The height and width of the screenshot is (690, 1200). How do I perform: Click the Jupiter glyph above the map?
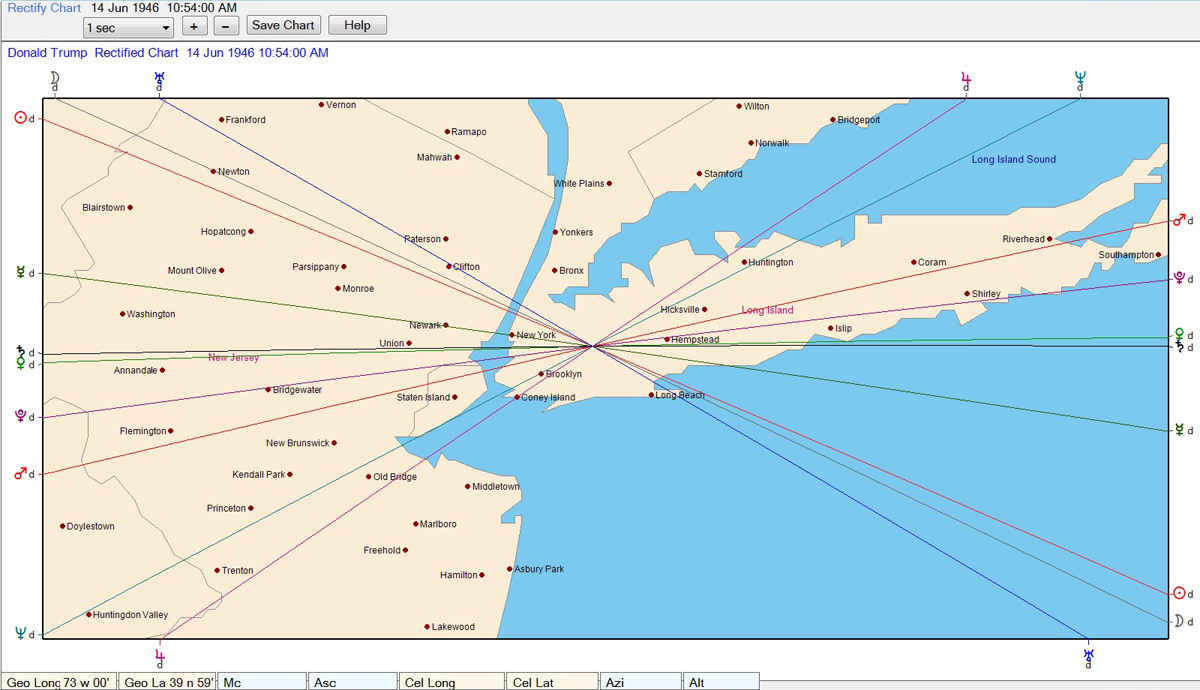pyautogui.click(x=965, y=76)
